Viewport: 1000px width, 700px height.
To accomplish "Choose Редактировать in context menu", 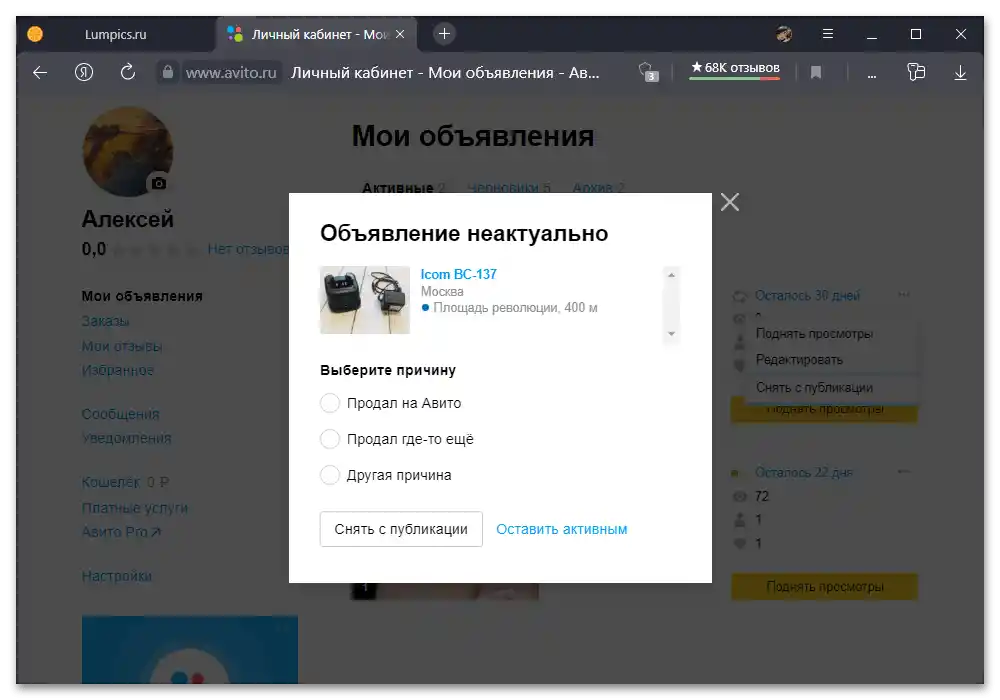I will coord(799,360).
